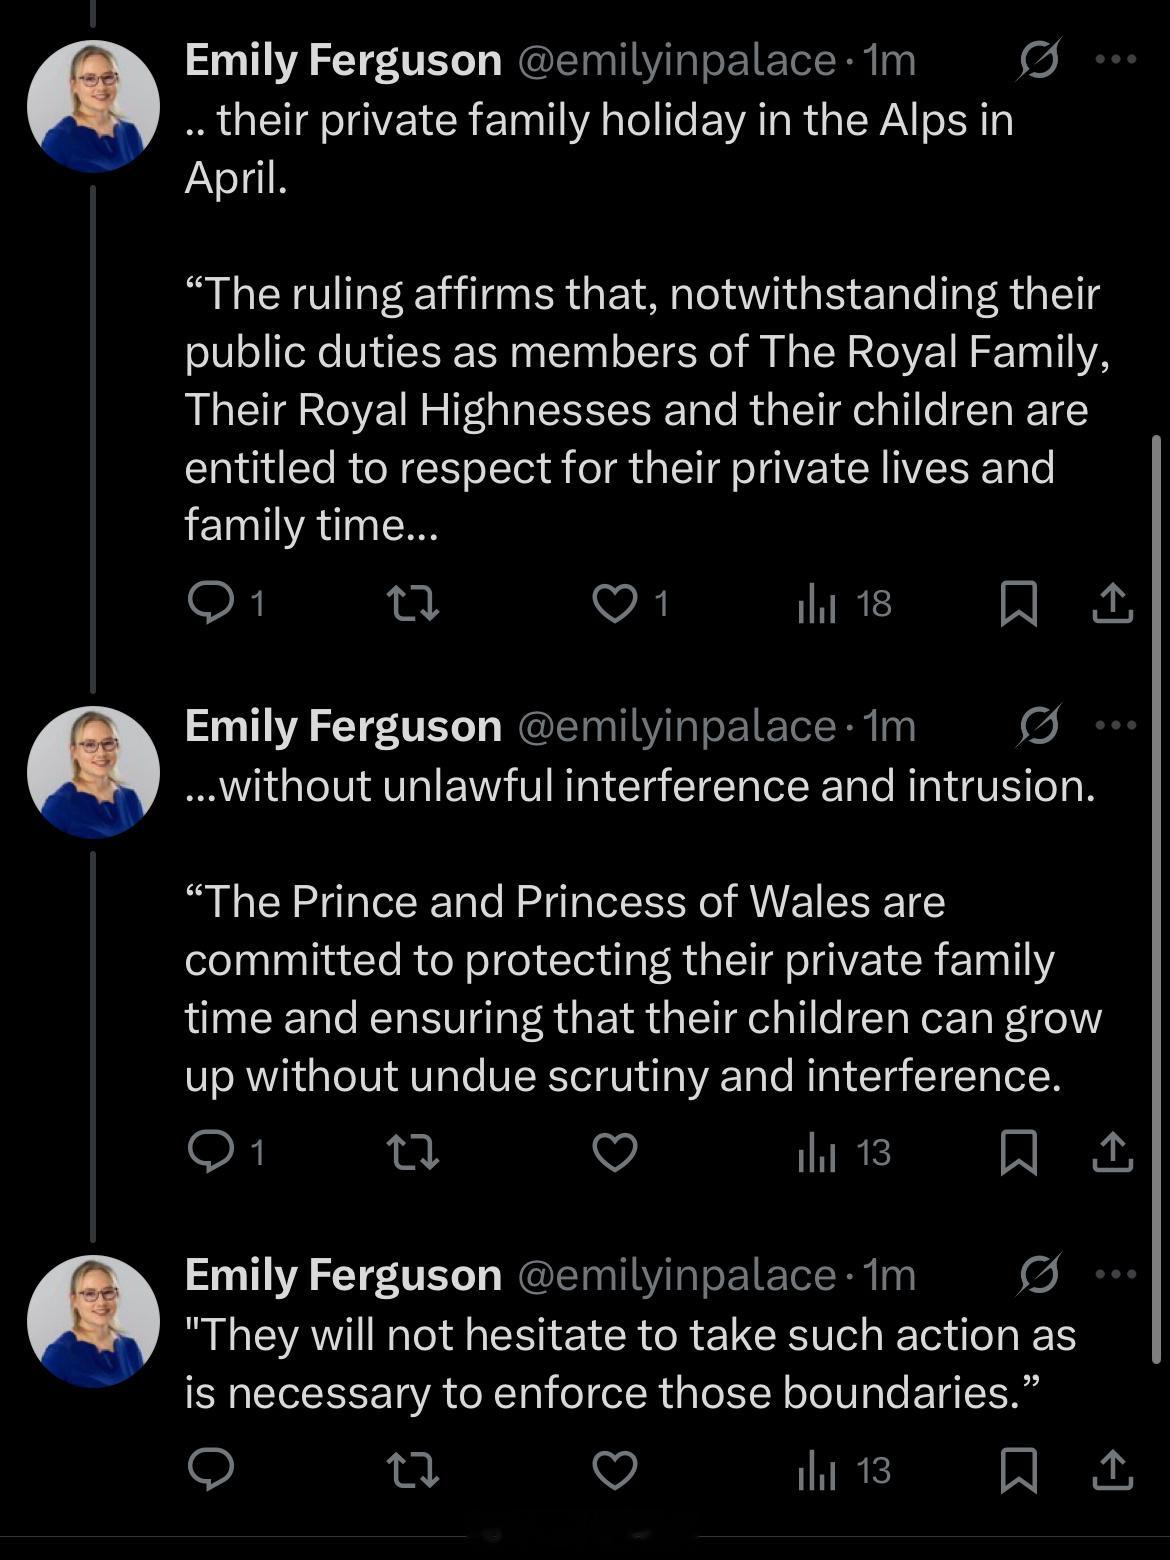Reply to the 'Alps in April' tweet

pyautogui.click(x=211, y=604)
